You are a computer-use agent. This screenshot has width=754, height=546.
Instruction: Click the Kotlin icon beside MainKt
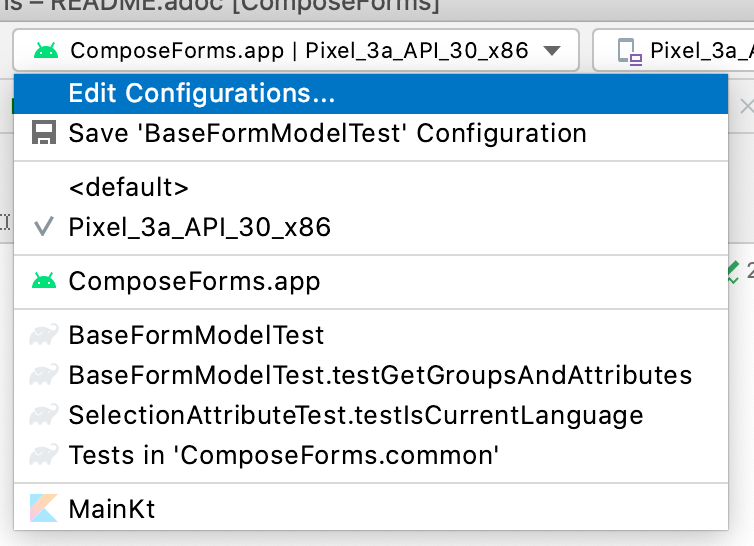coord(44,508)
